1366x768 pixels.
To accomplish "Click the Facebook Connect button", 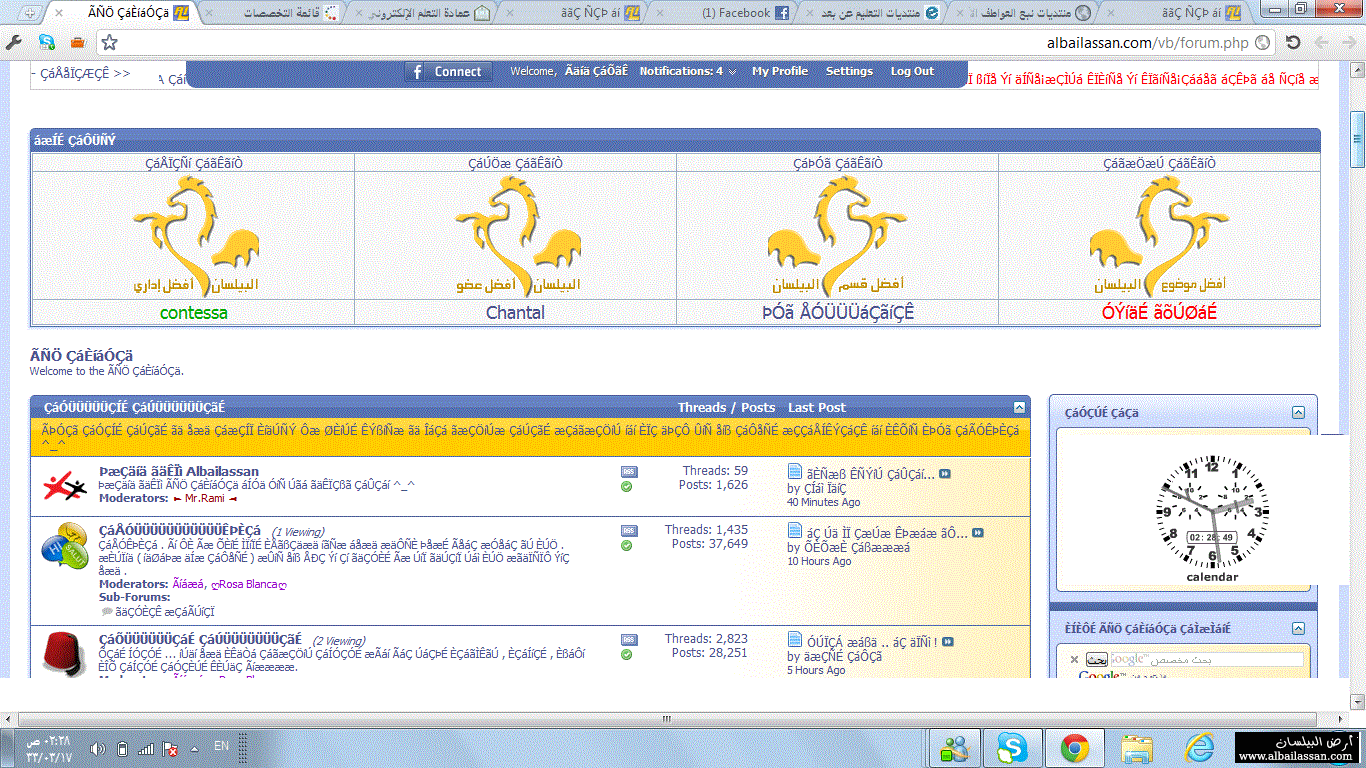I will tap(447, 72).
